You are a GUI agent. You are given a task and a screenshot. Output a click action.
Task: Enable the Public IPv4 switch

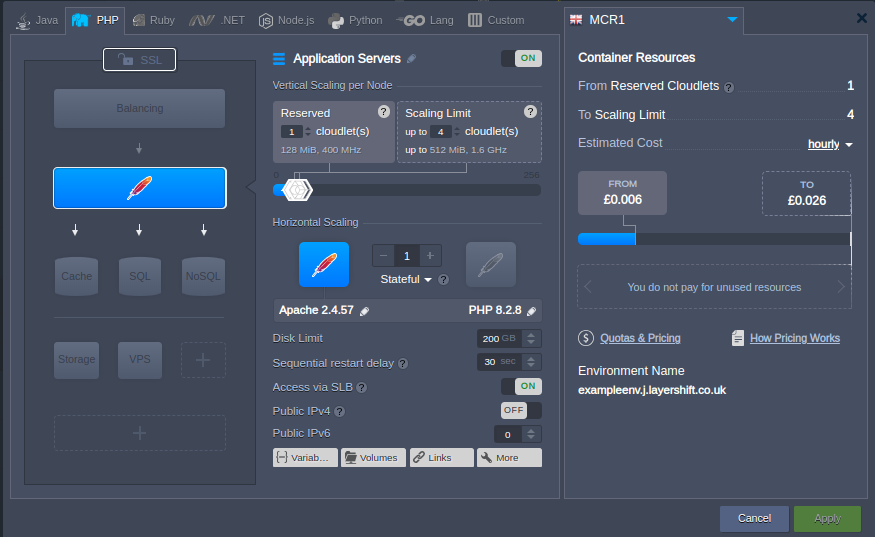pos(521,410)
